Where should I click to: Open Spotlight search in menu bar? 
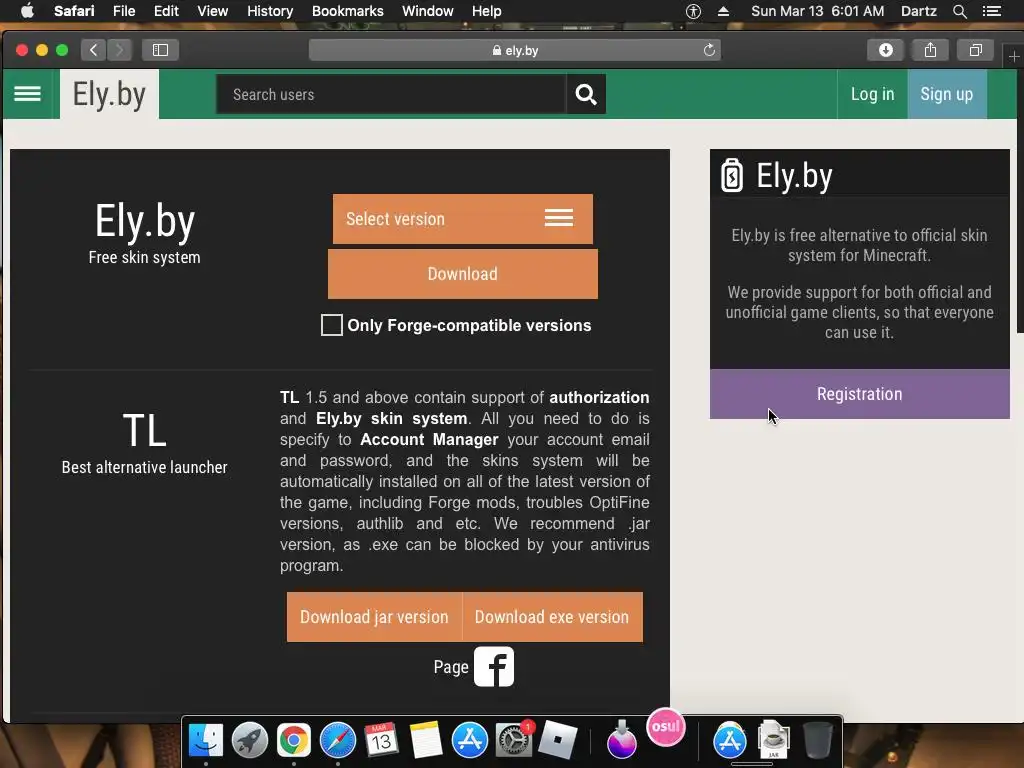click(x=960, y=11)
